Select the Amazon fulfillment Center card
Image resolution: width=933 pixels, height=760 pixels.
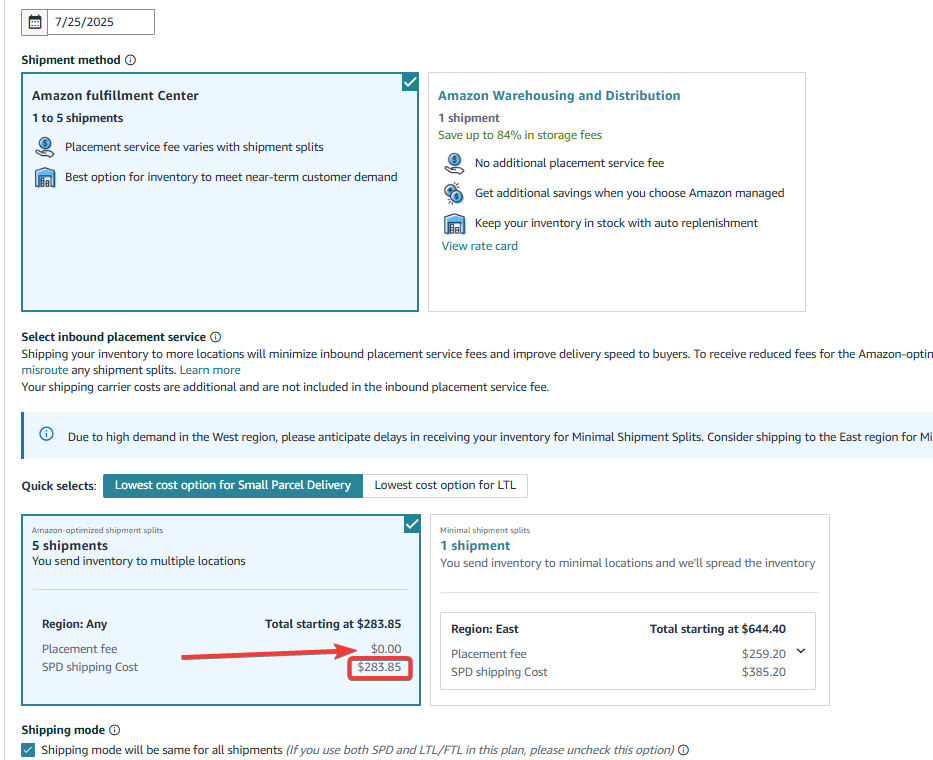click(220, 192)
